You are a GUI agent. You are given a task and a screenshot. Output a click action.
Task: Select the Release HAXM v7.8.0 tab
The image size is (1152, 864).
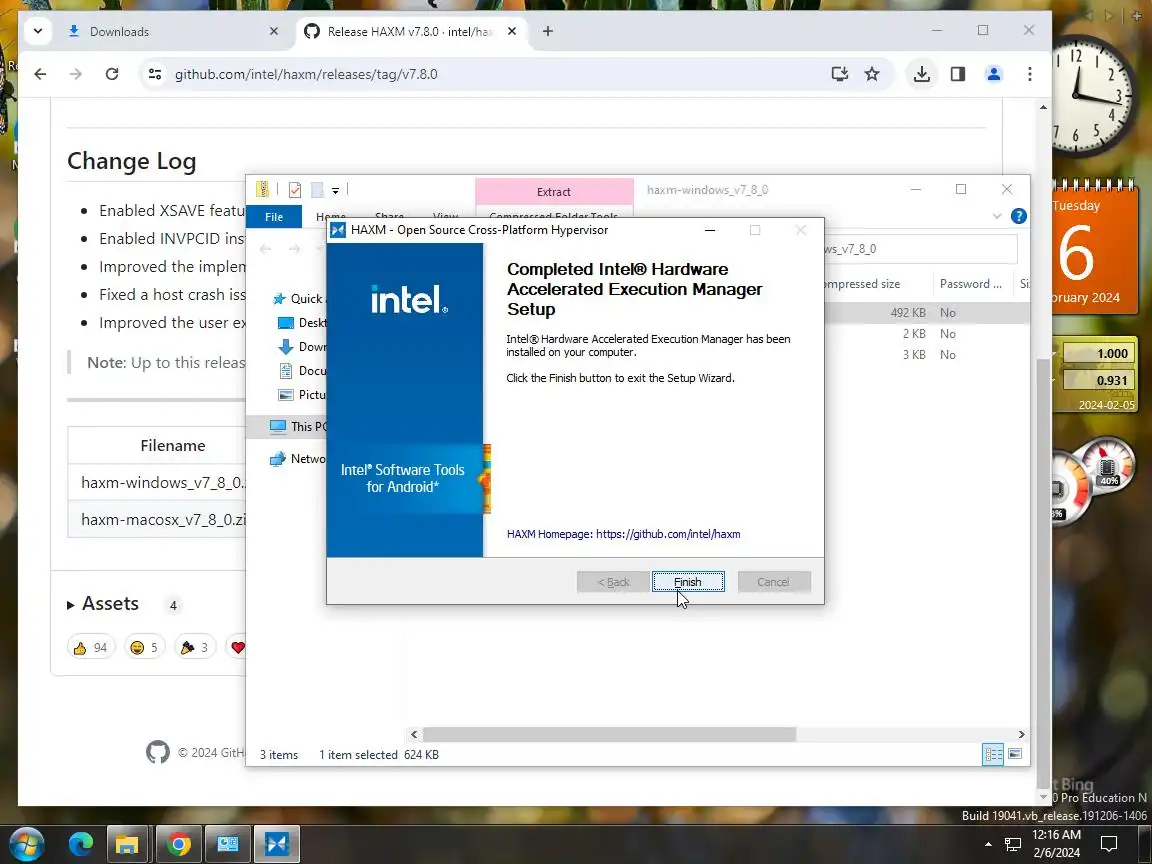pos(411,32)
